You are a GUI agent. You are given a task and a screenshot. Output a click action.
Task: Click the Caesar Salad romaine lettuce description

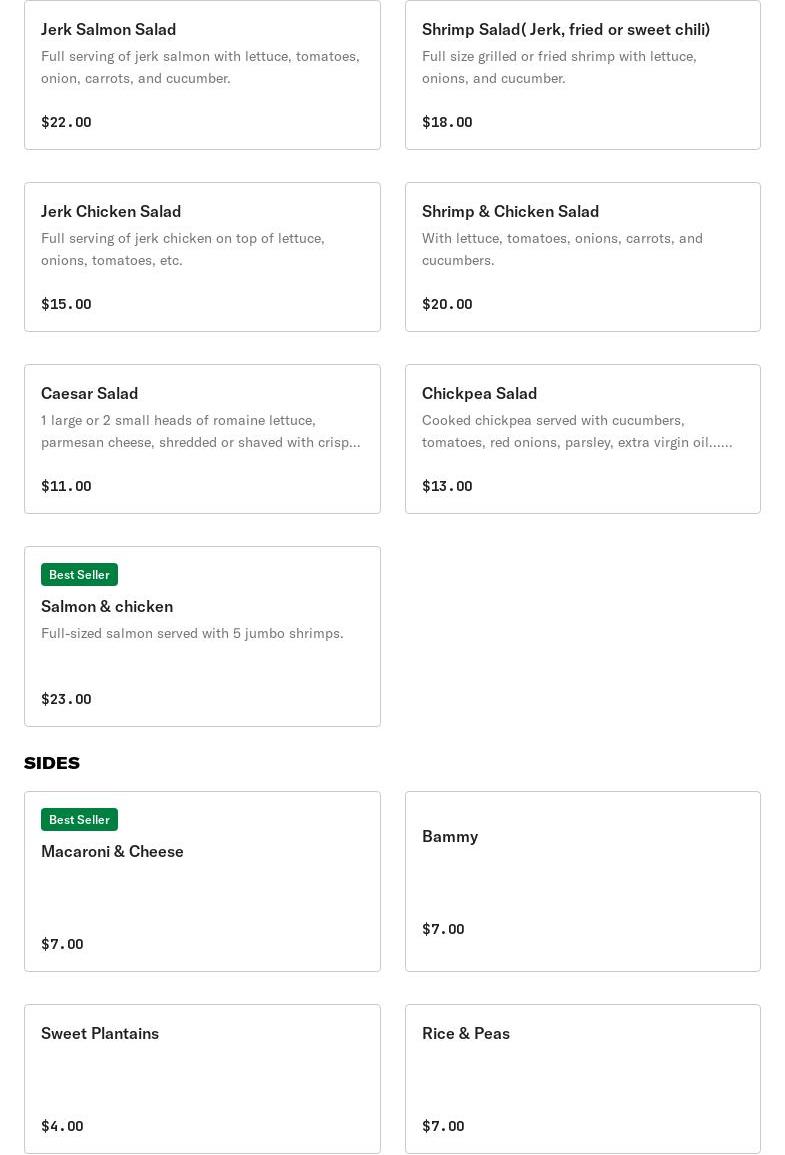(x=200, y=431)
